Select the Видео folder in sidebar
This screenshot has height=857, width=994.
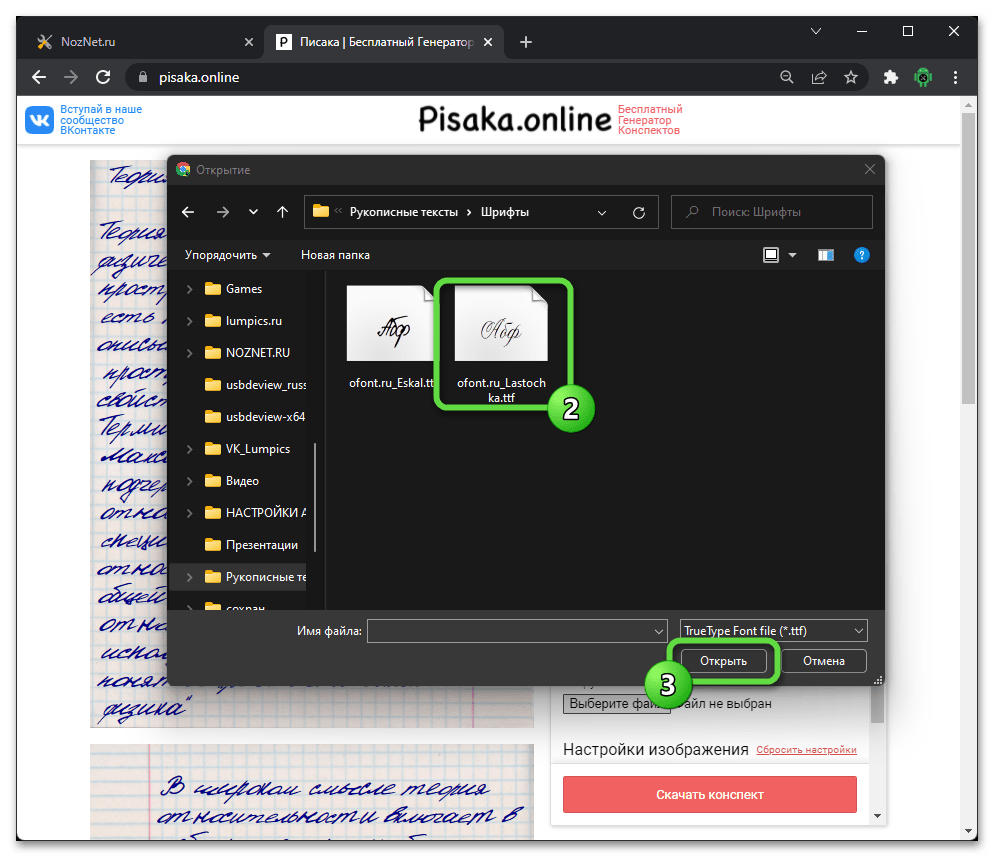(x=242, y=481)
